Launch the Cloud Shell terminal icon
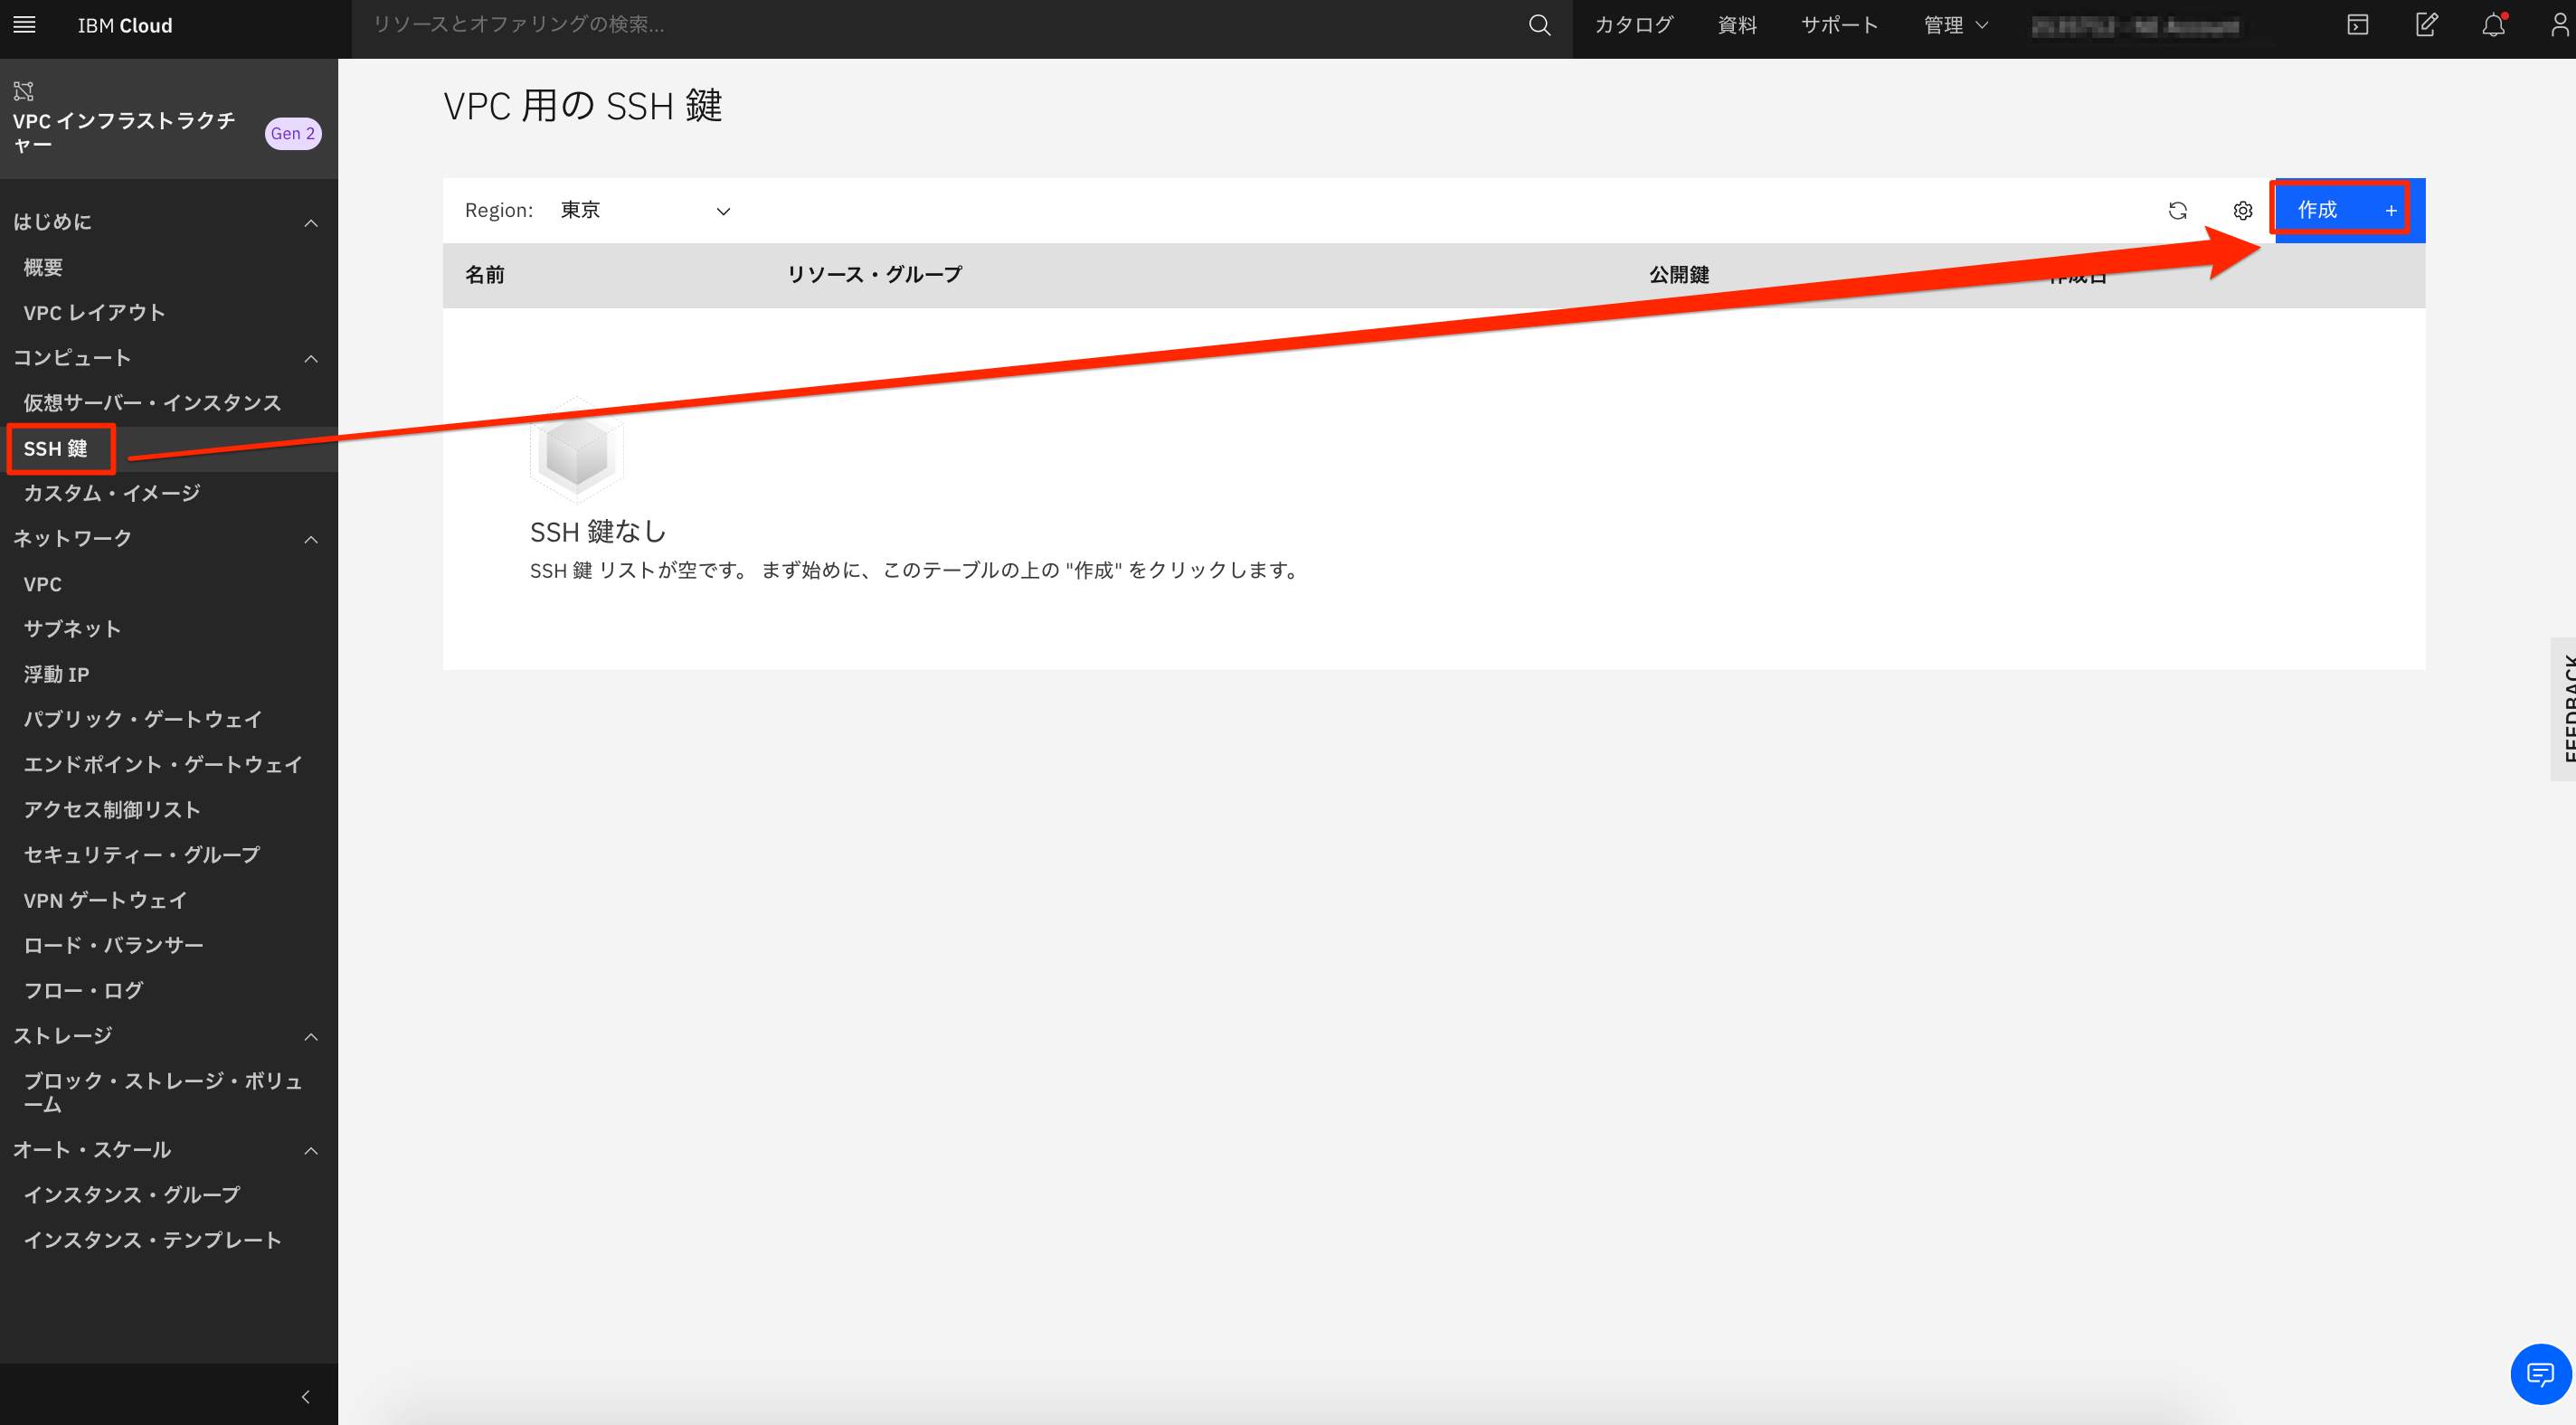2576x1425 pixels. pyautogui.click(x=2357, y=25)
